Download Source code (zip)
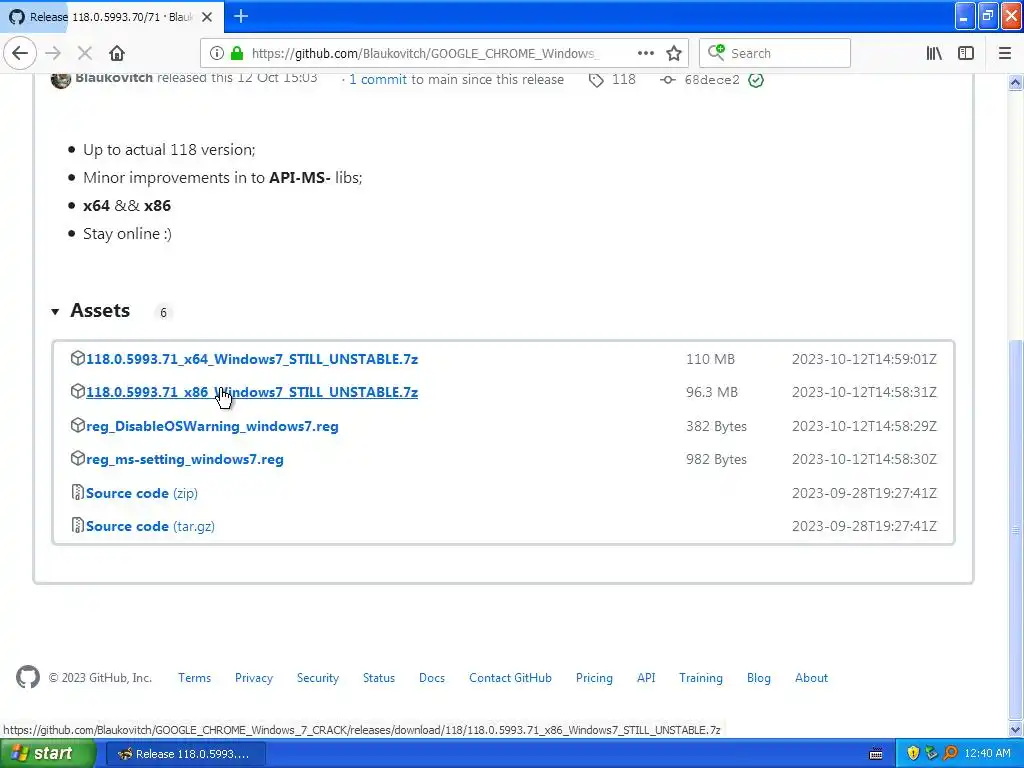 142,493
